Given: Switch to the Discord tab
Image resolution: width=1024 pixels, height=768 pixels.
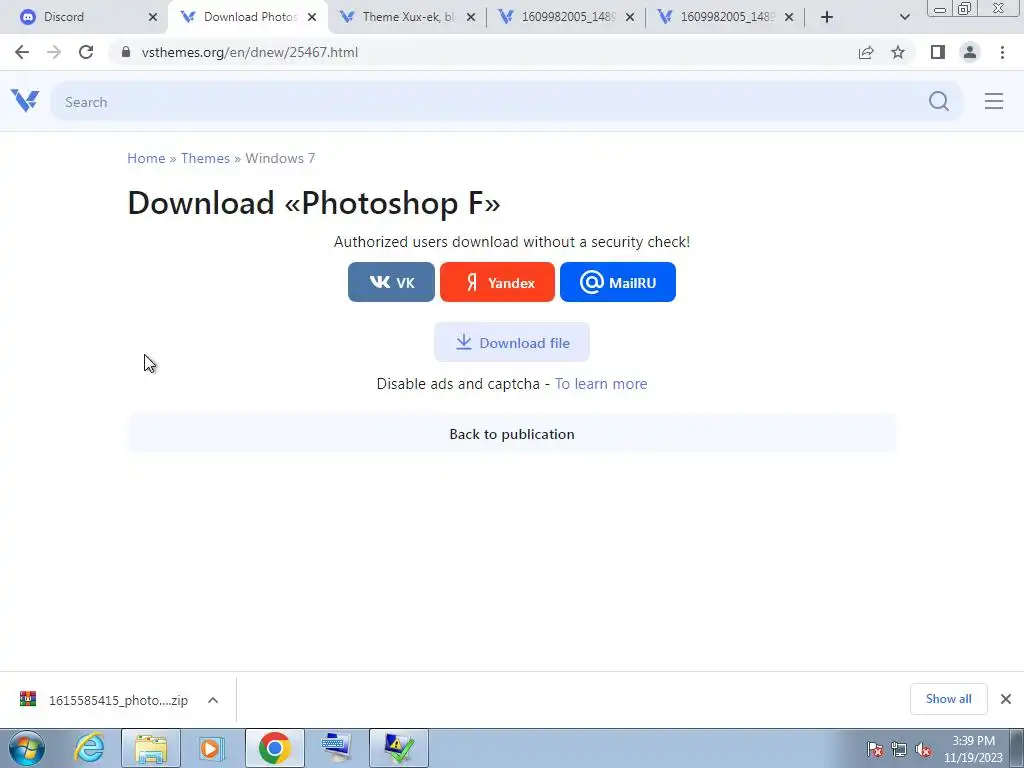Looking at the screenshot, I should pos(84,17).
